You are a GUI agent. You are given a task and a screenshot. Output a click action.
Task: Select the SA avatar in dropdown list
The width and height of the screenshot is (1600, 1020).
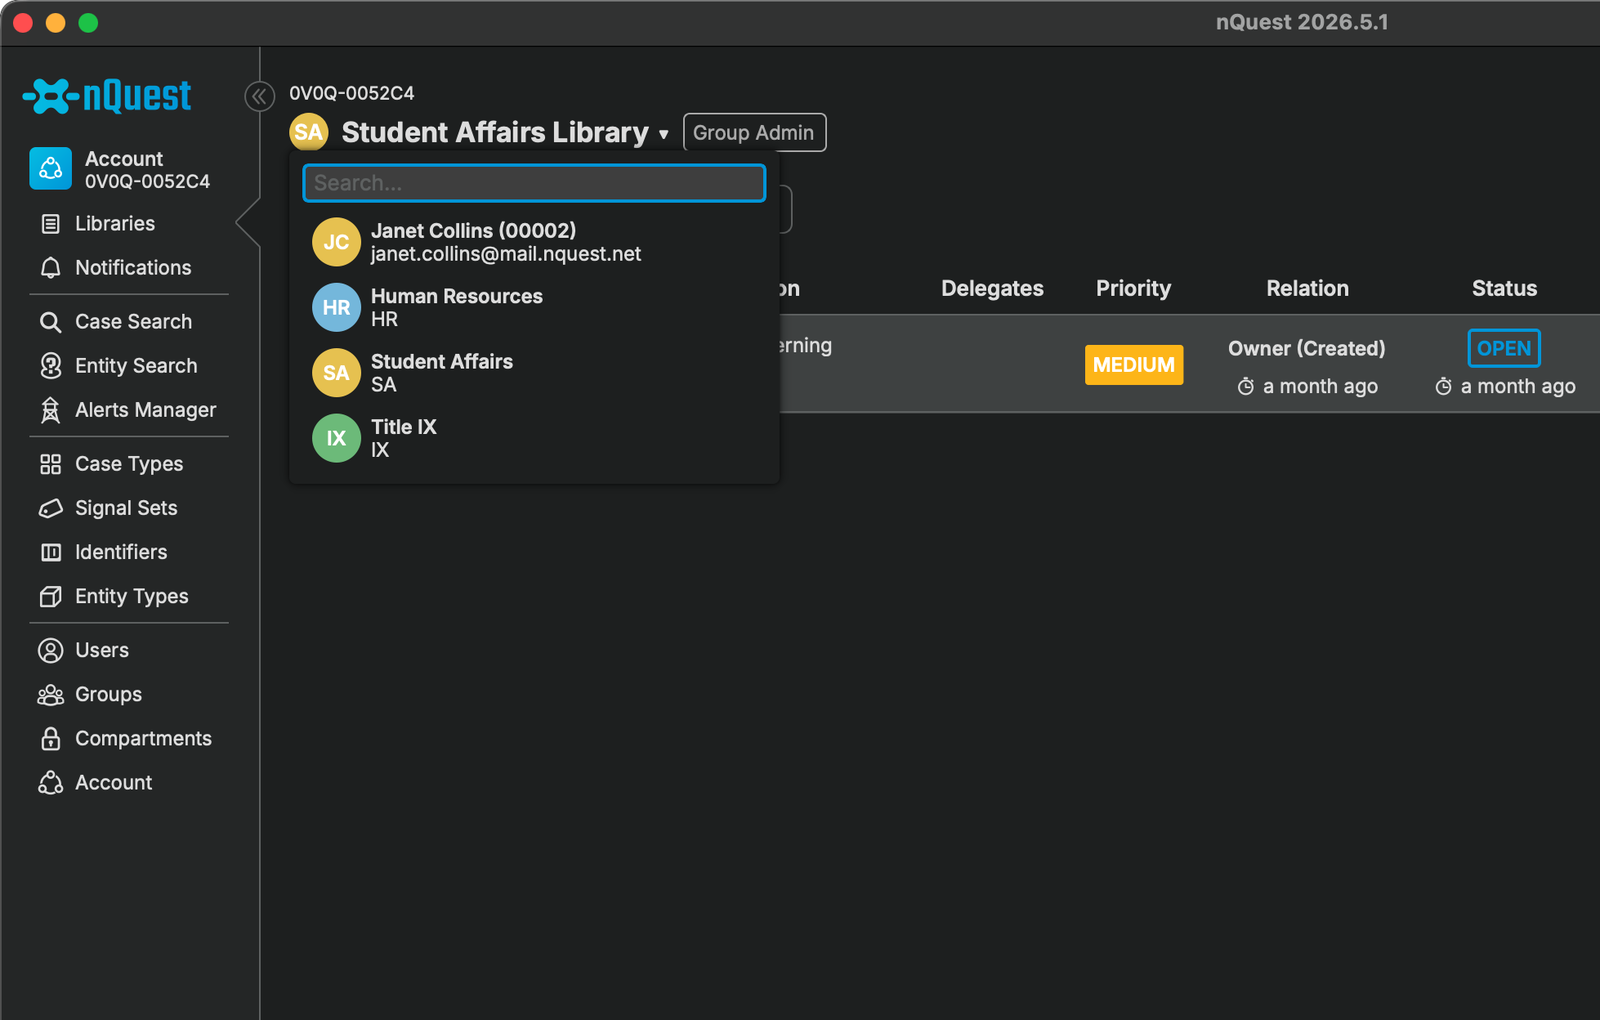click(x=336, y=373)
